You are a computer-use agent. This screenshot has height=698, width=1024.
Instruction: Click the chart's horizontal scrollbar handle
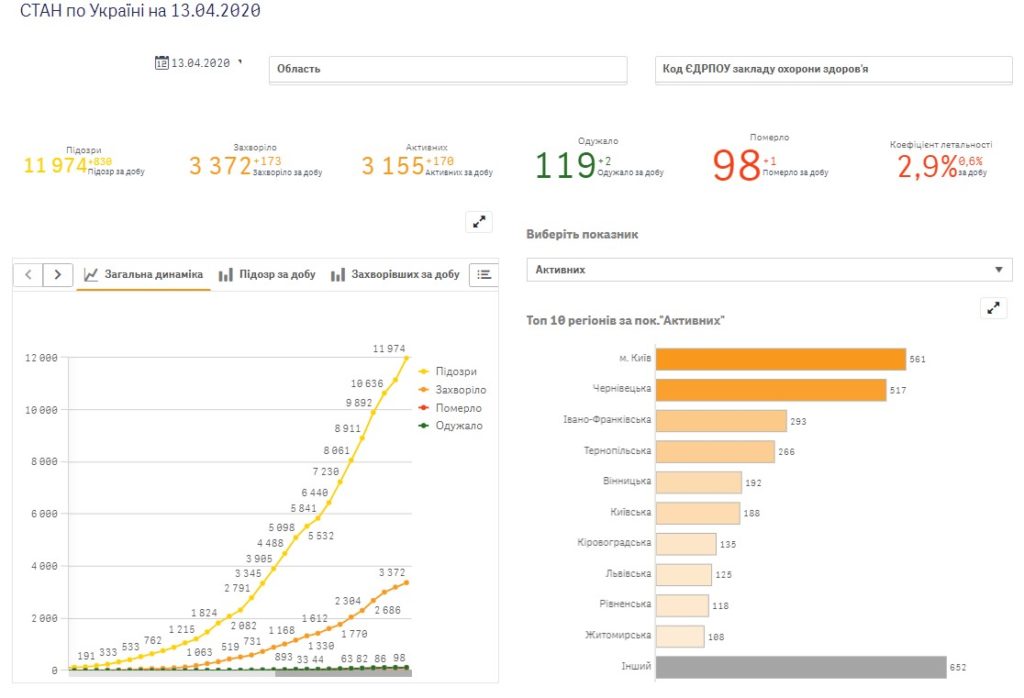(x=342, y=673)
